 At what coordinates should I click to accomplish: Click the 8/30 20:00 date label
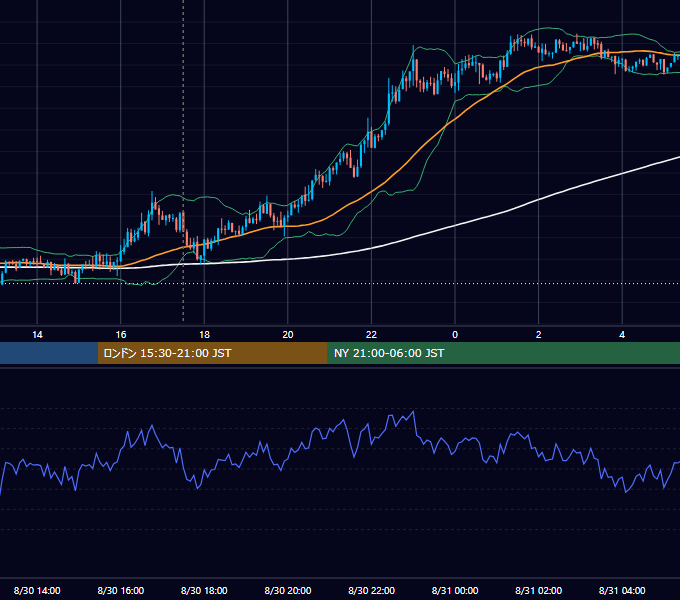click(288, 590)
